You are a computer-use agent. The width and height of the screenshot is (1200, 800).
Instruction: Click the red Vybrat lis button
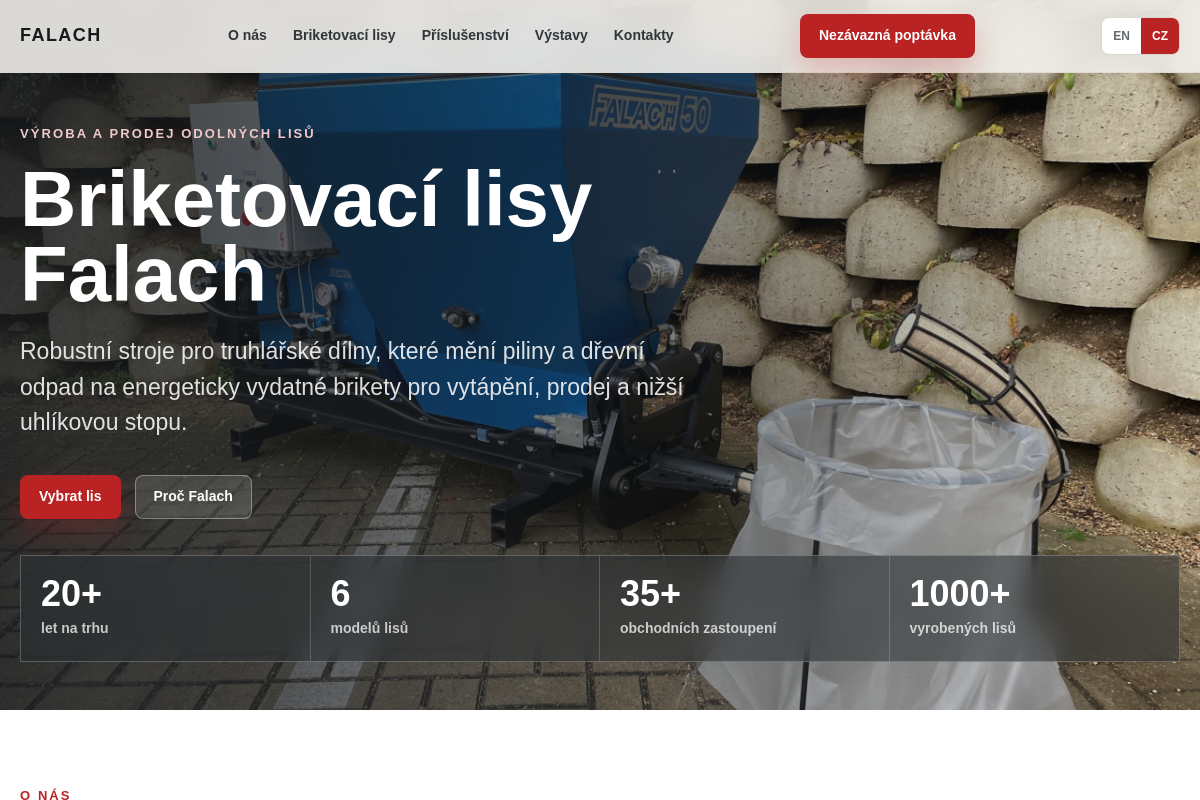pyautogui.click(x=70, y=497)
